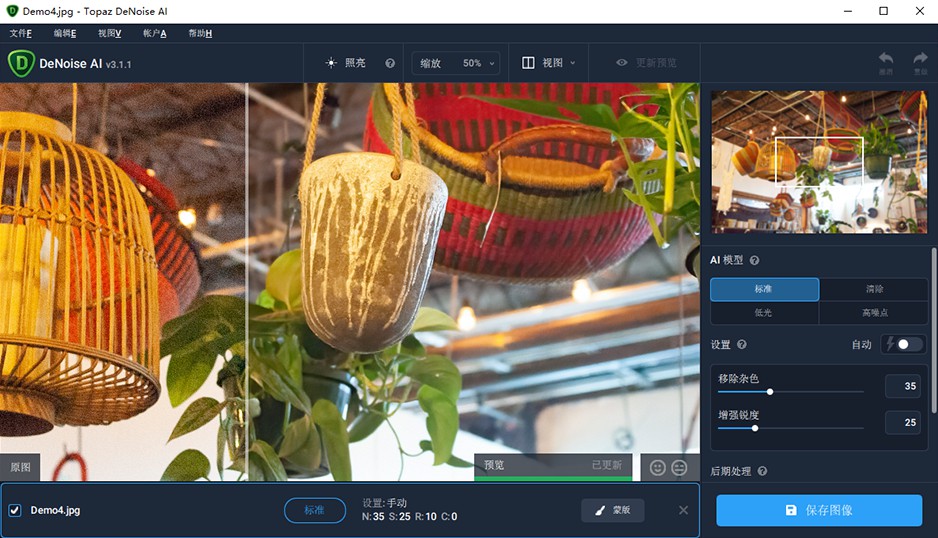Click the Topaz icon in title bar

[12, 11]
